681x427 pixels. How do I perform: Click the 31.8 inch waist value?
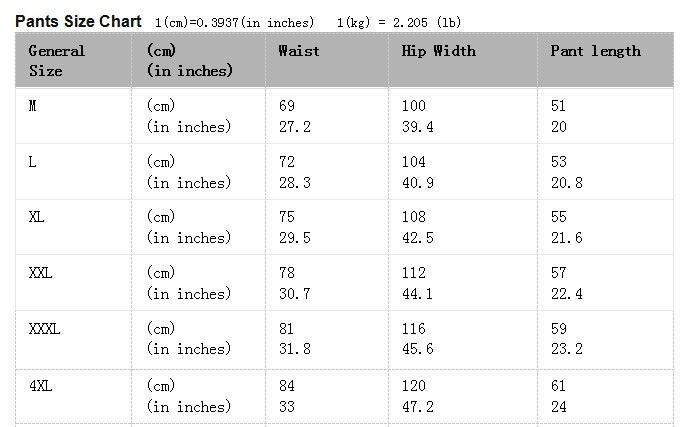[x=294, y=349]
